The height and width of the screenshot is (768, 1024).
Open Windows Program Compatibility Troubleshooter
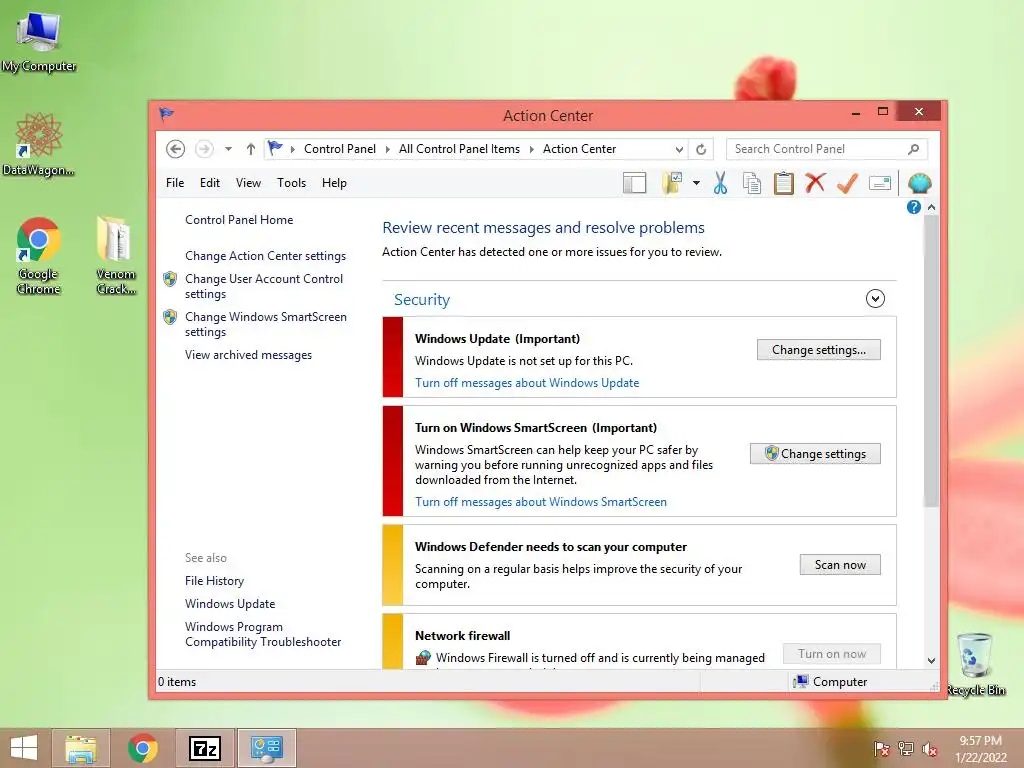pos(263,634)
